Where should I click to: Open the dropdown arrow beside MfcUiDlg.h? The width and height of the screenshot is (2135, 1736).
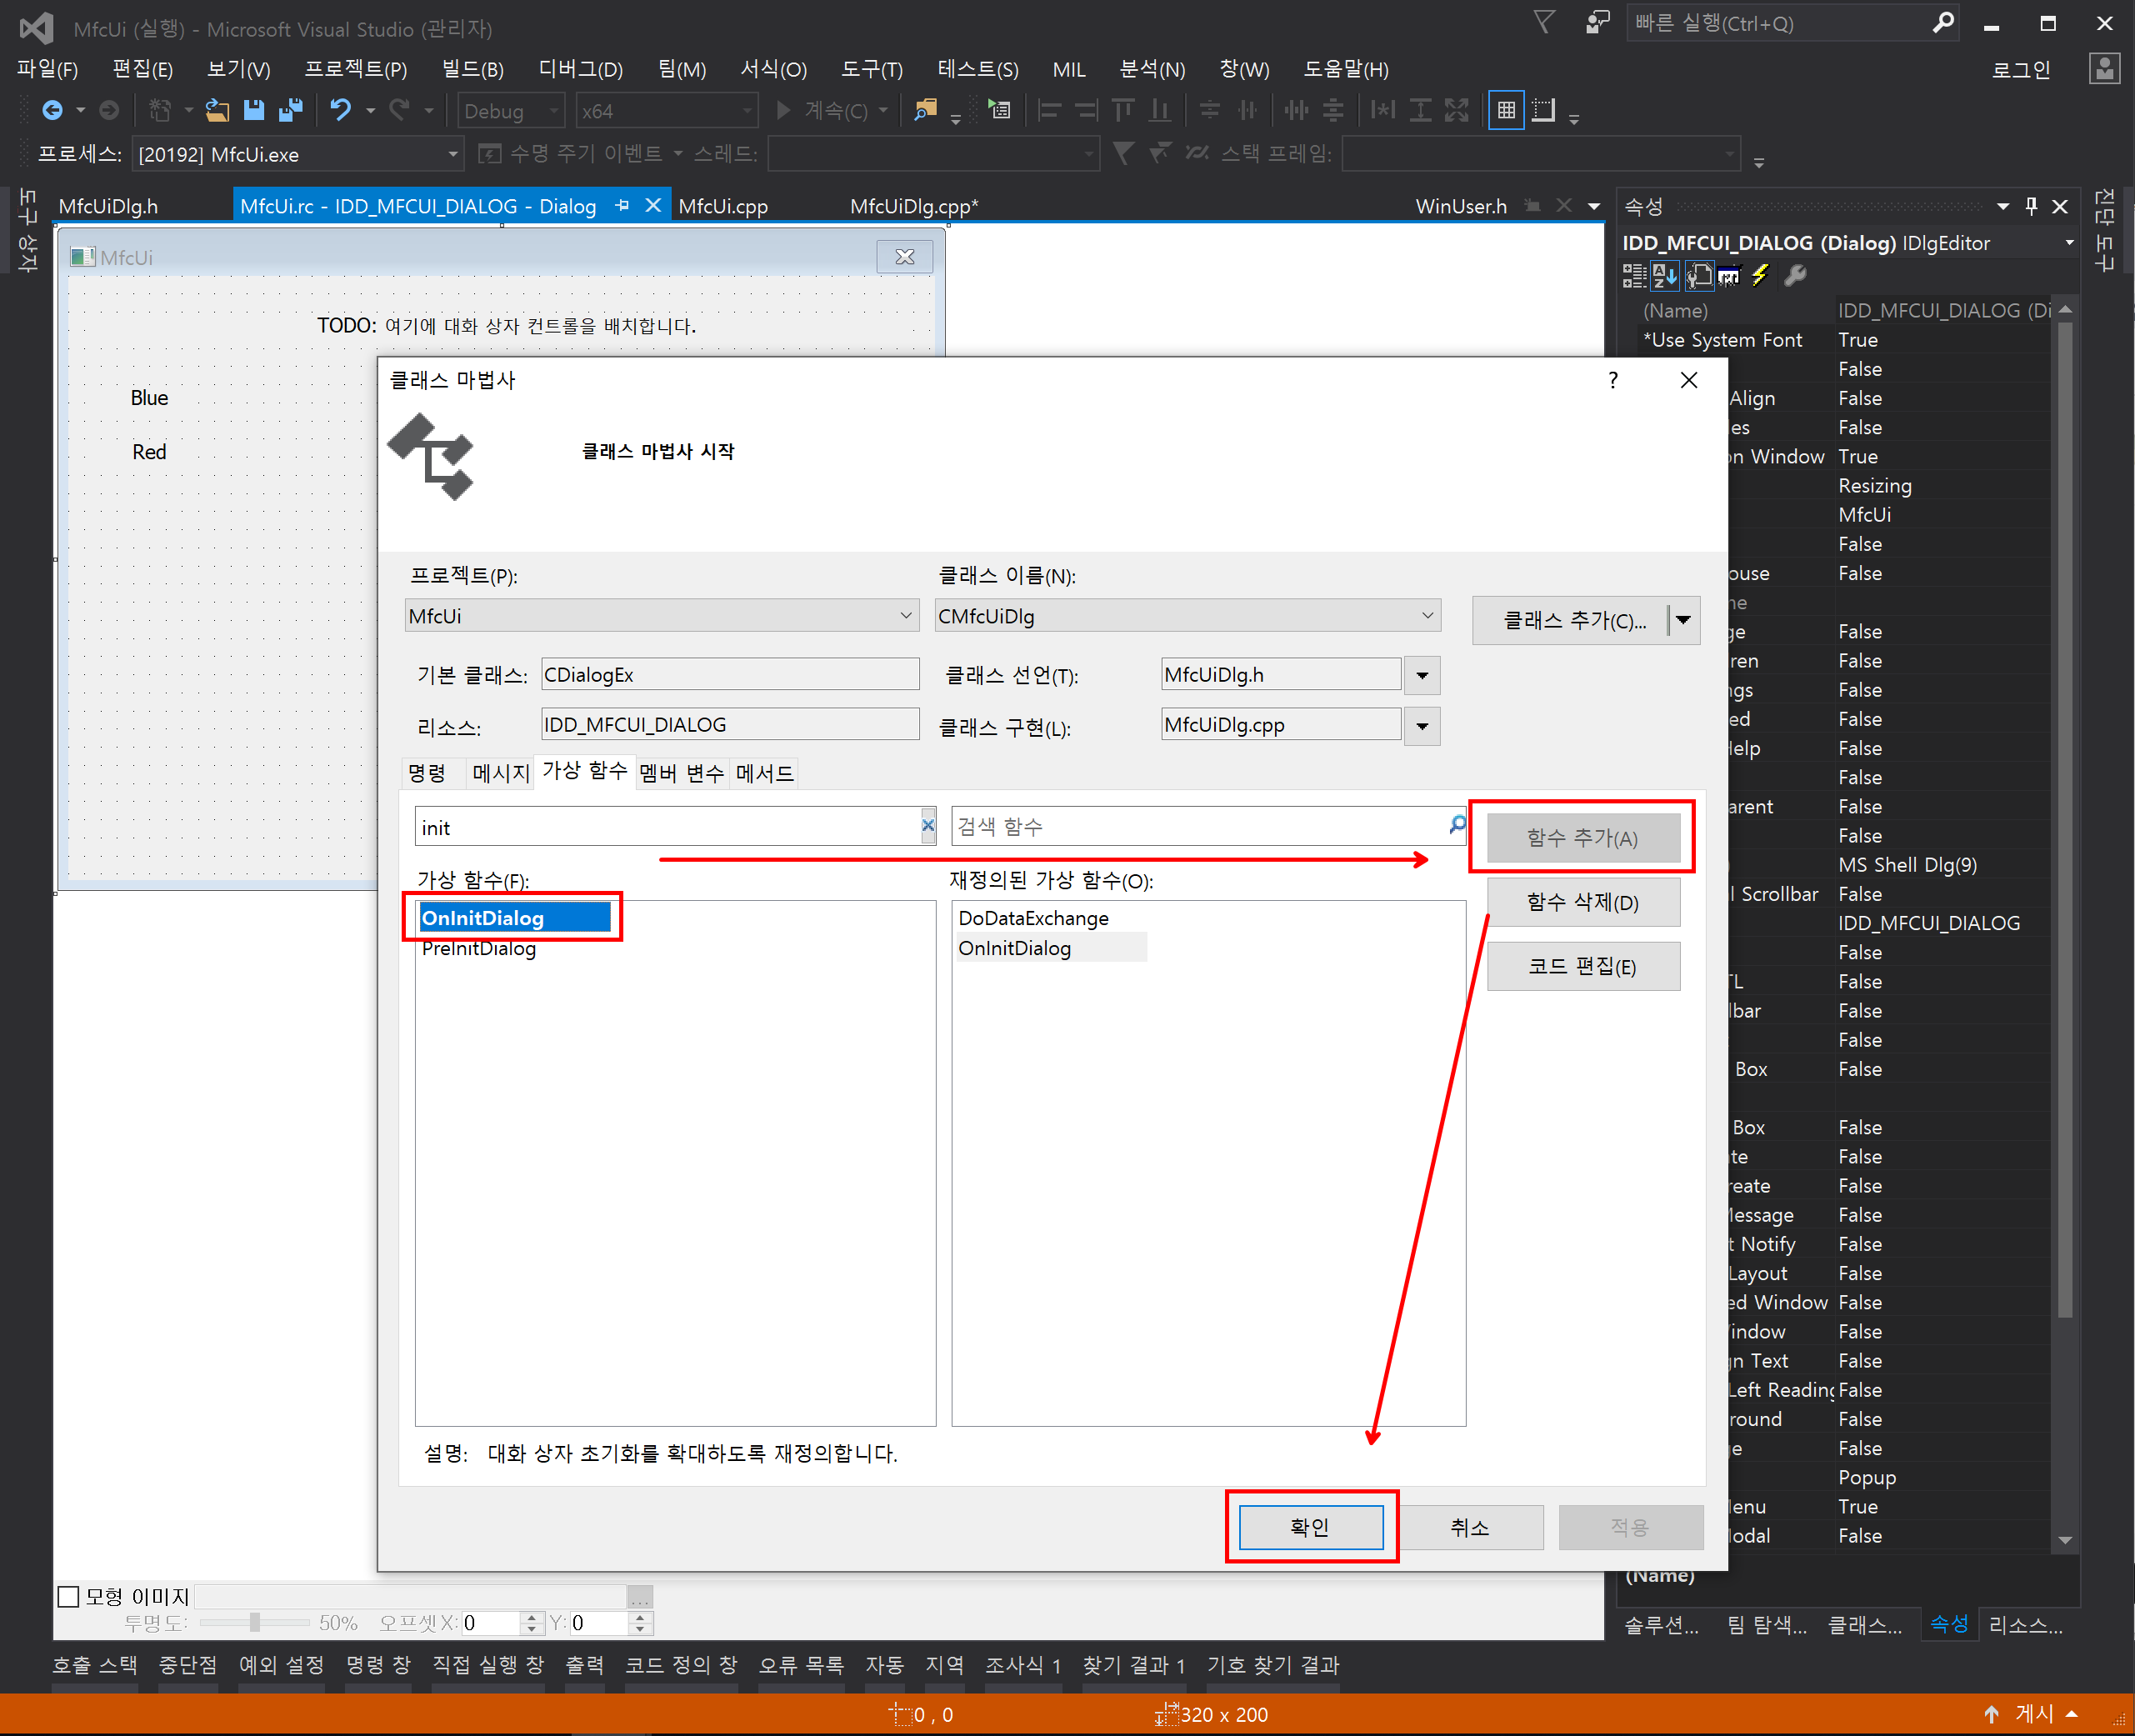coord(1421,675)
